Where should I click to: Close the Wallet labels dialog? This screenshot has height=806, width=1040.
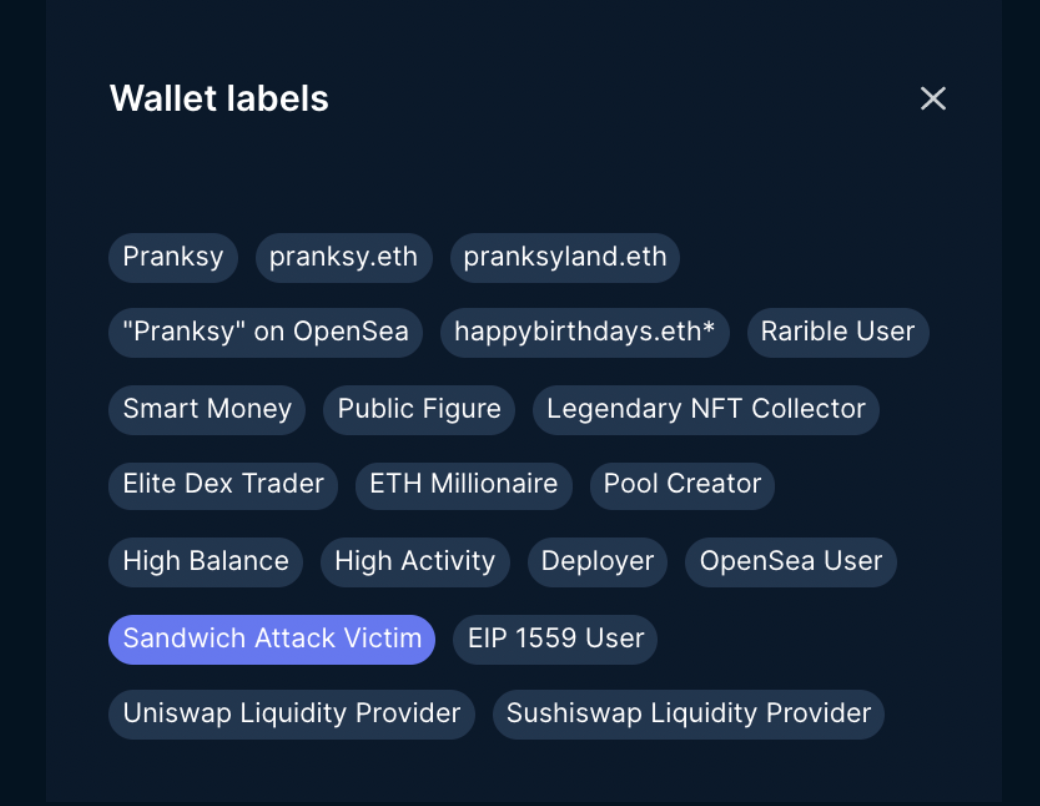point(933,99)
